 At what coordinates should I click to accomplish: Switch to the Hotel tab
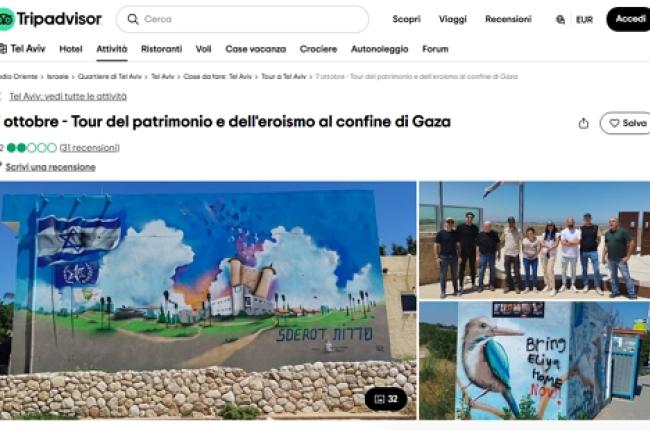pos(71,49)
